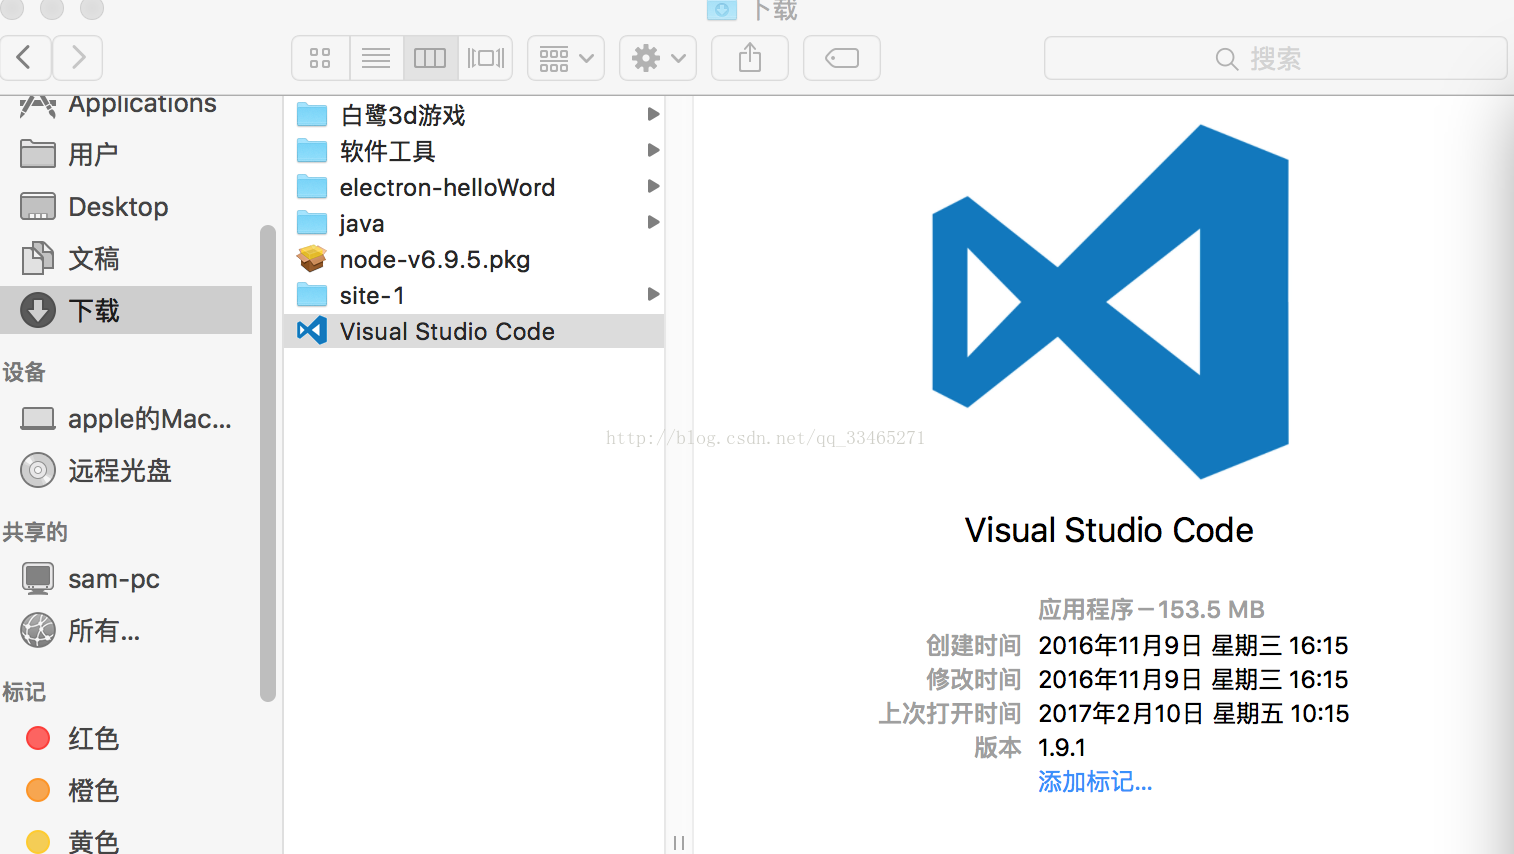This screenshot has width=1514, height=854.
Task: Click the 设备 sidebar section header
Action: click(24, 372)
